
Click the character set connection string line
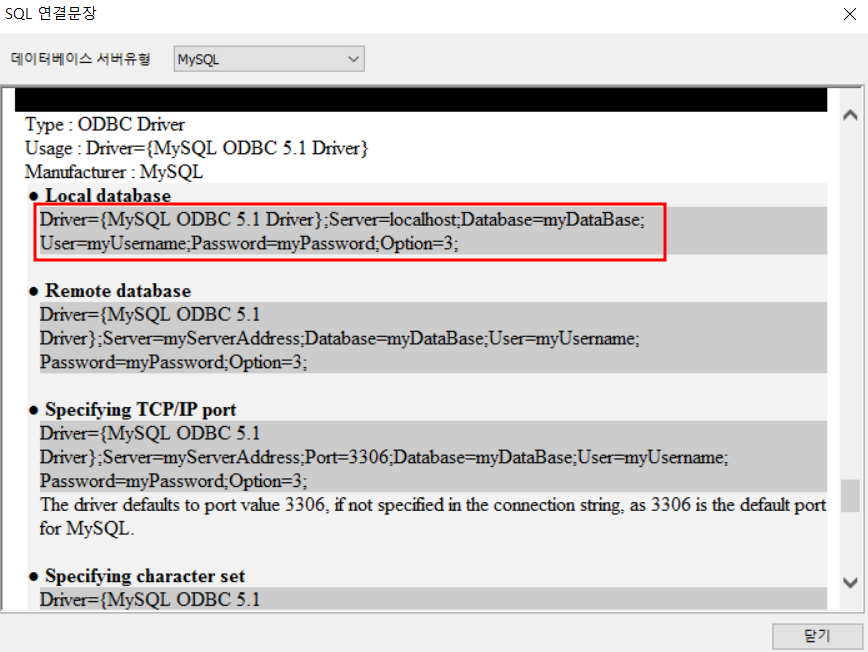[x=433, y=599]
